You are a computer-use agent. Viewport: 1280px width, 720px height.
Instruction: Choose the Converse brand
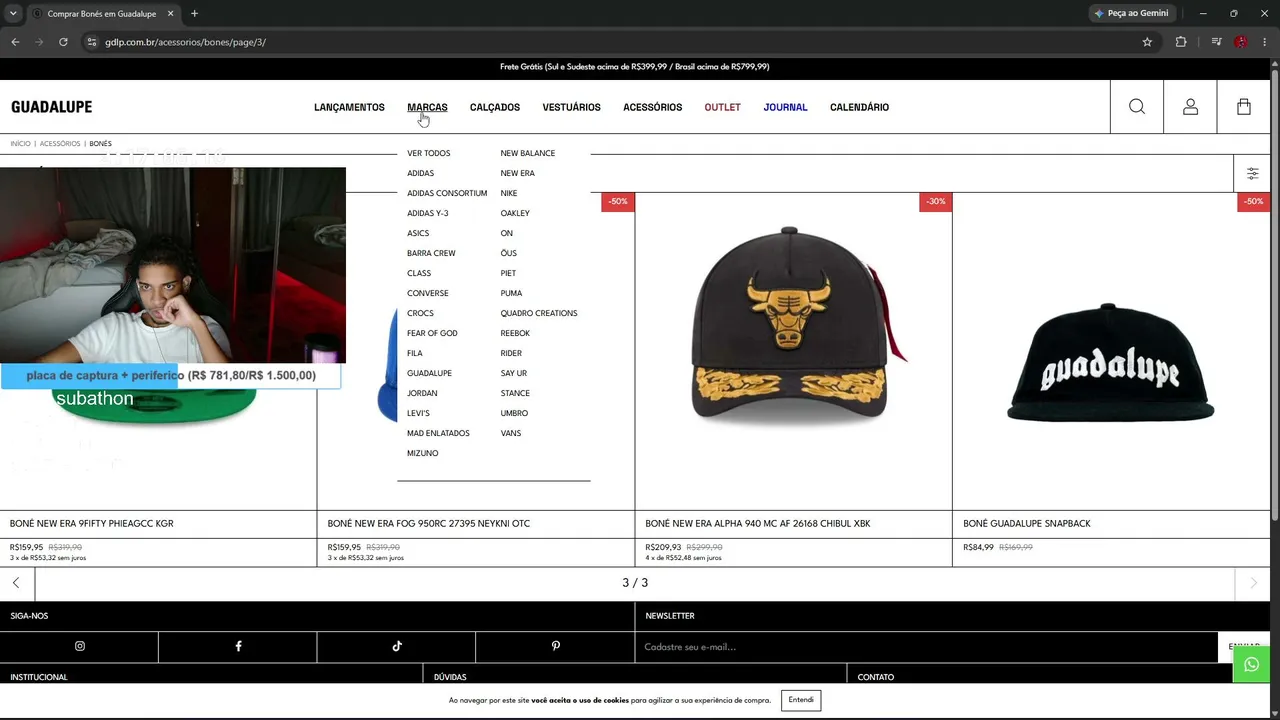point(428,293)
